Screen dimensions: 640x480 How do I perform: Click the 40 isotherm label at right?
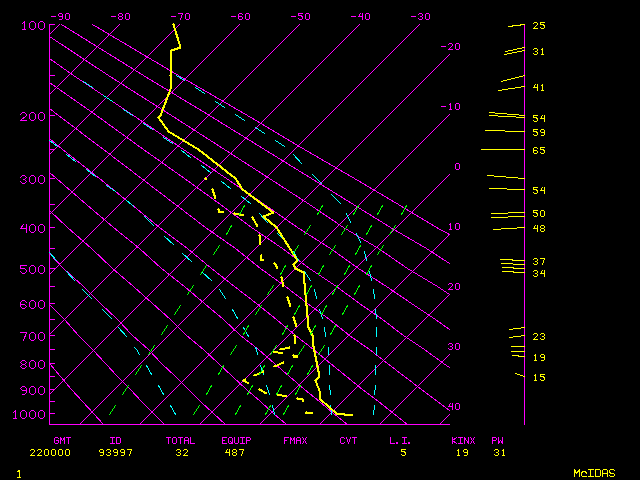(x=454, y=407)
